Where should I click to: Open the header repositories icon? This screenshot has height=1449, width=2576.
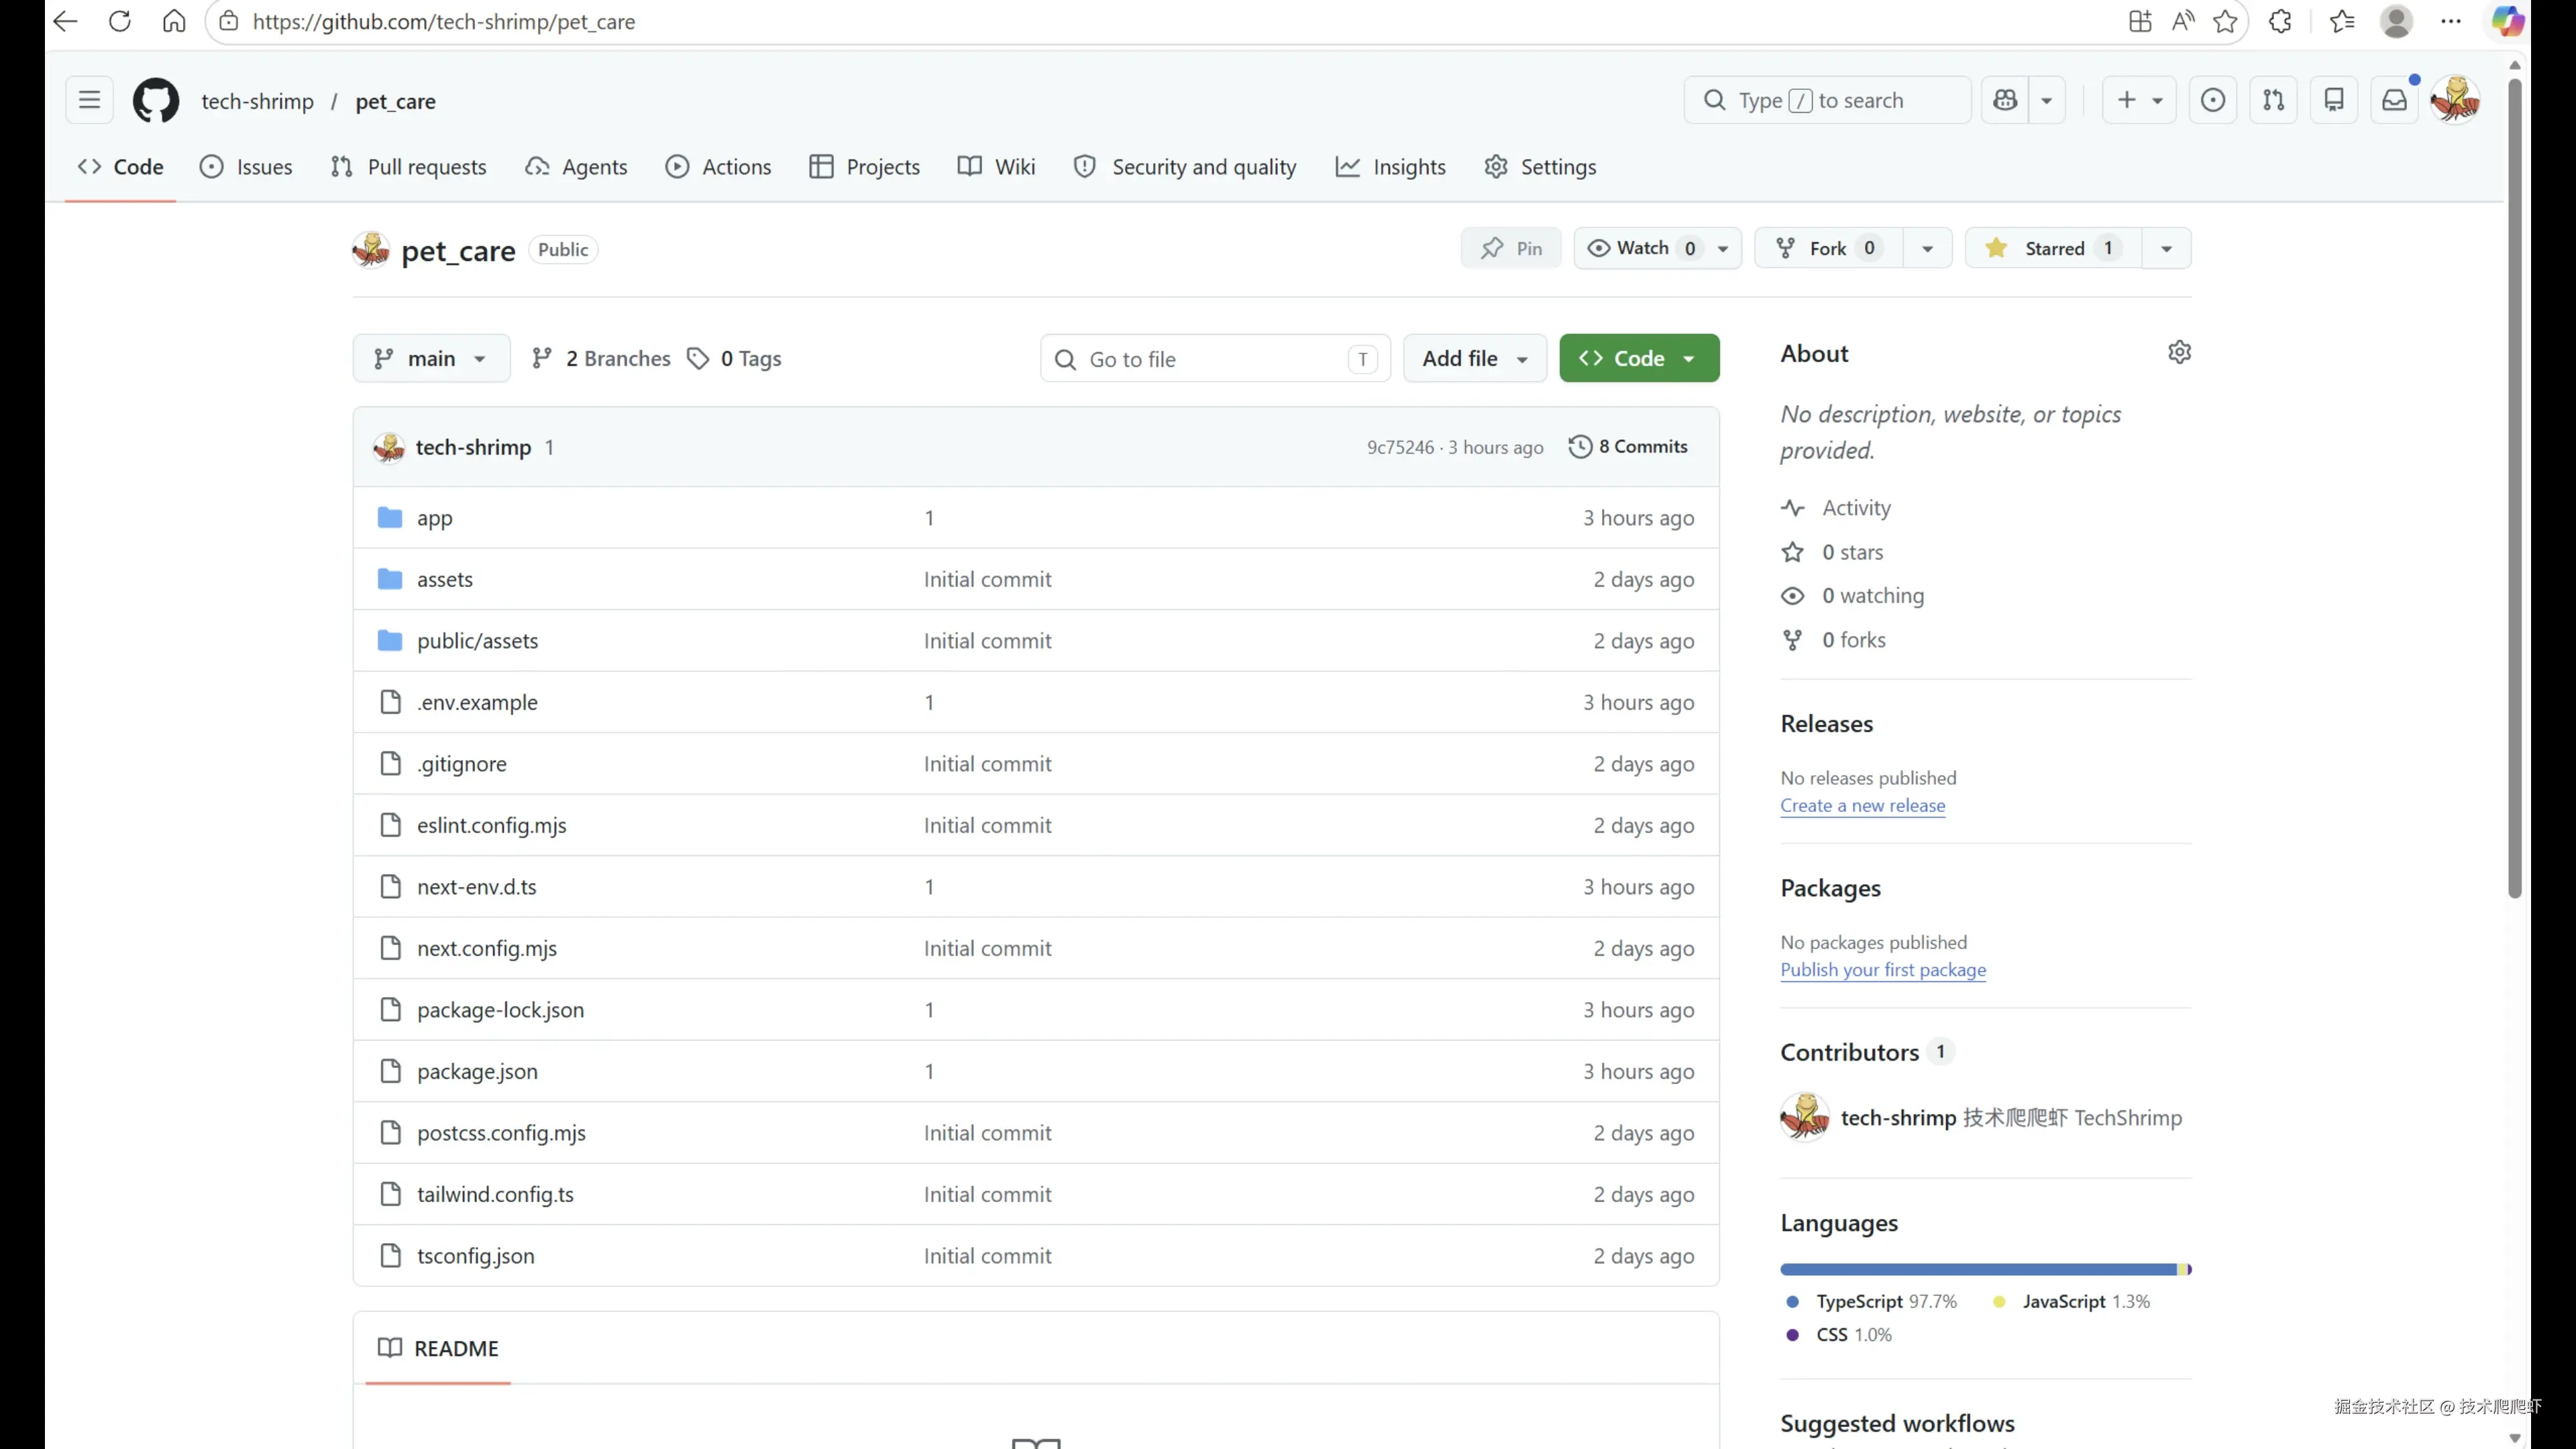pos(2334,100)
